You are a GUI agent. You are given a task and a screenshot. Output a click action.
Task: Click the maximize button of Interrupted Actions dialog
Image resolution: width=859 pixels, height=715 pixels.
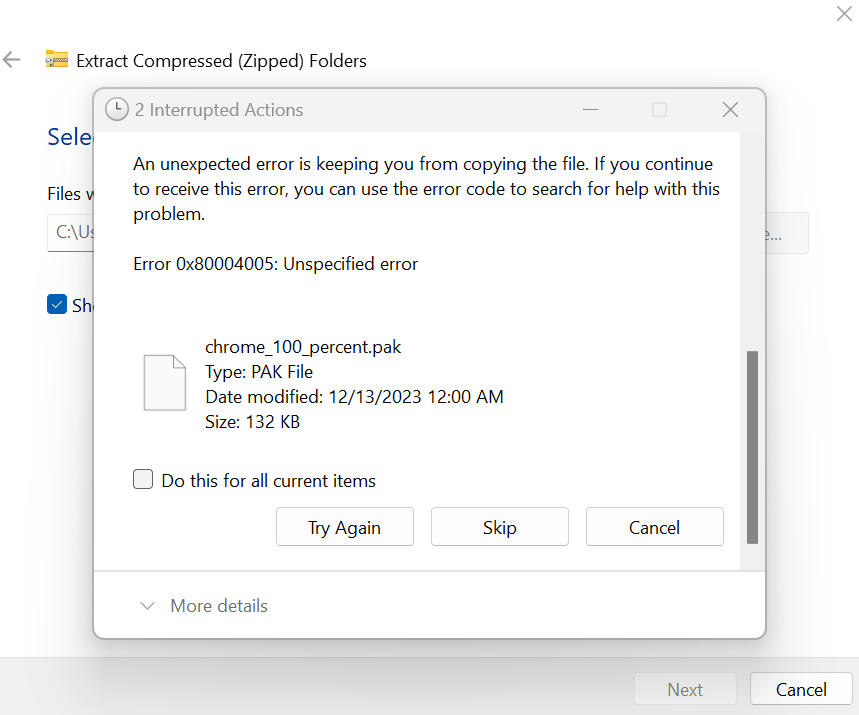click(660, 110)
